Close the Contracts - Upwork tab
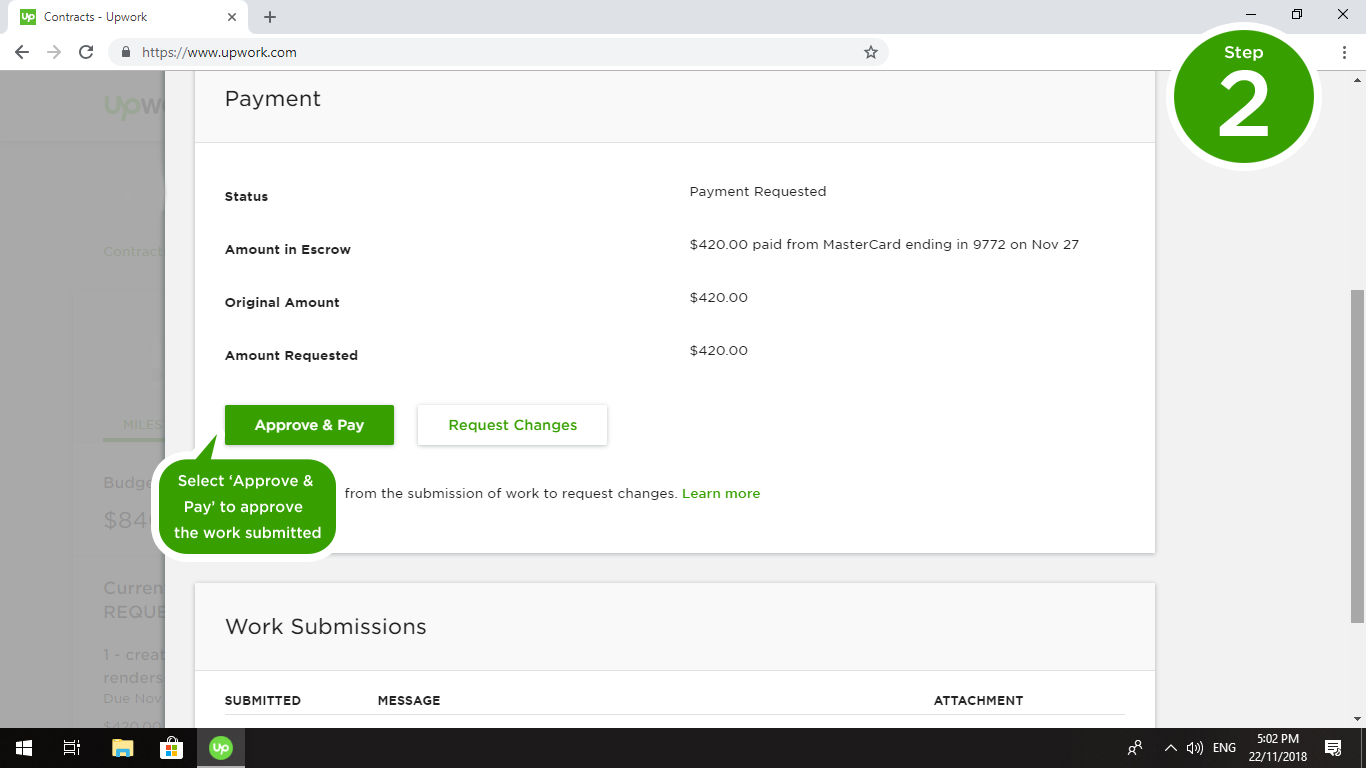The width and height of the screenshot is (1366, 768). [x=232, y=17]
